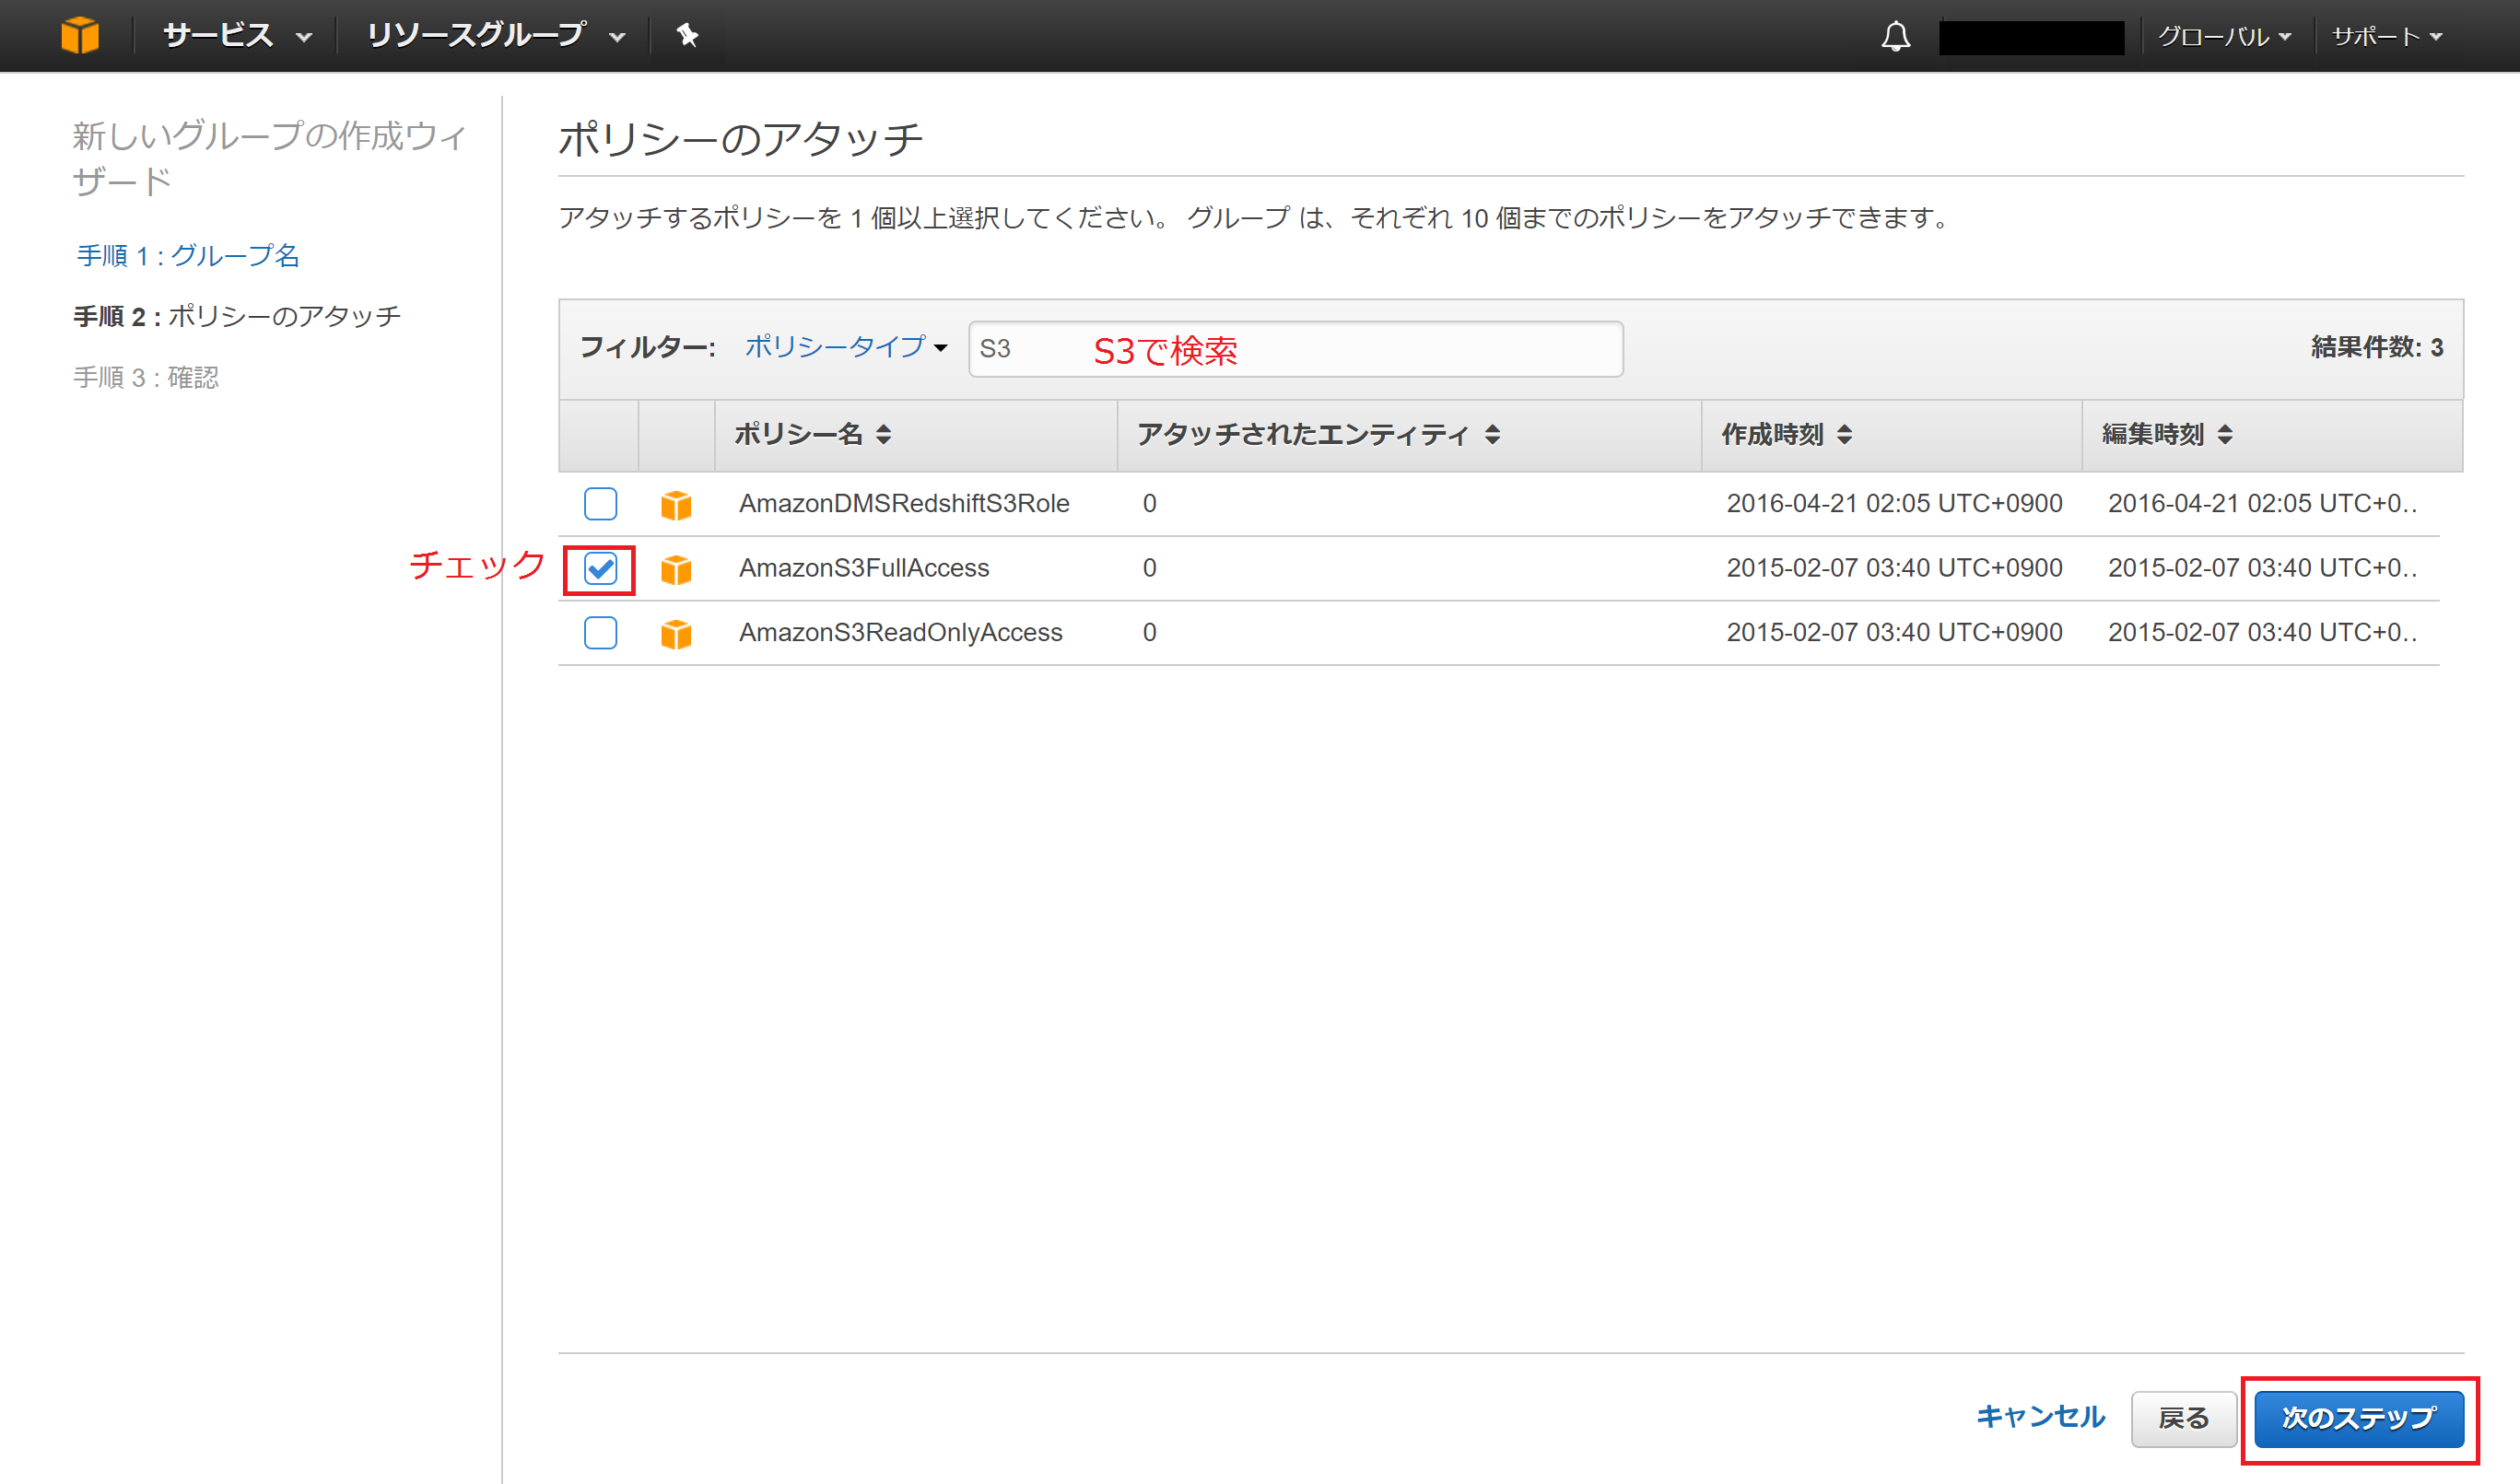Expand the サービス menu
The height and width of the screenshot is (1484, 2520).
click(x=237, y=36)
